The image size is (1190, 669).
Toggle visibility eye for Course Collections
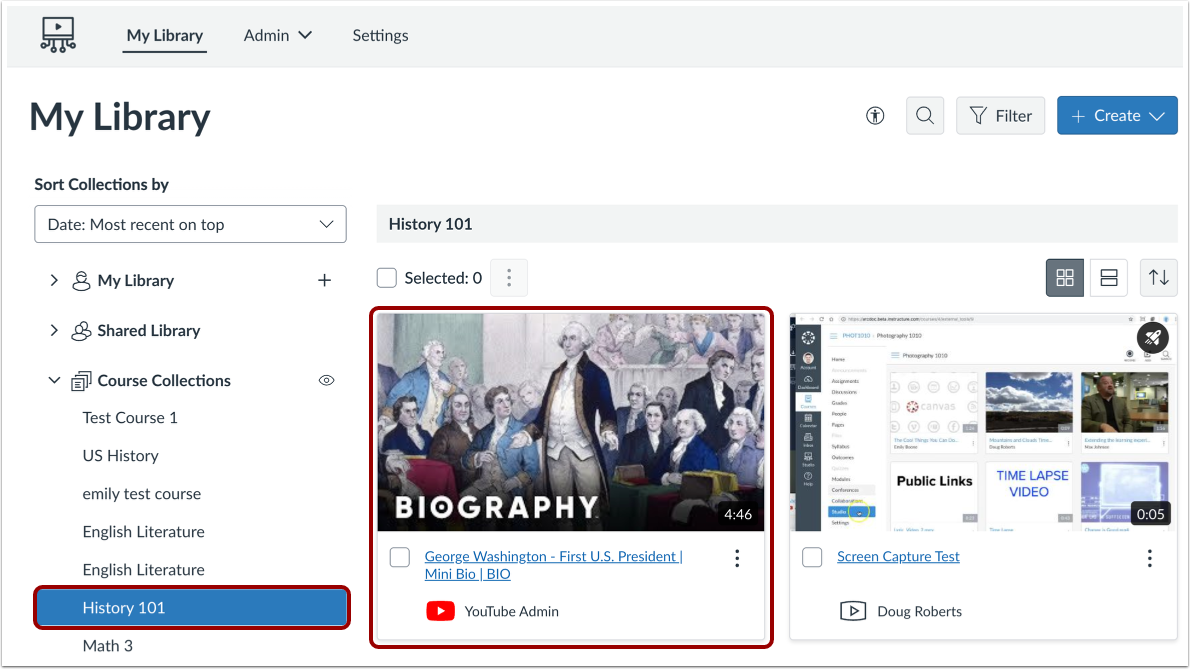(326, 380)
